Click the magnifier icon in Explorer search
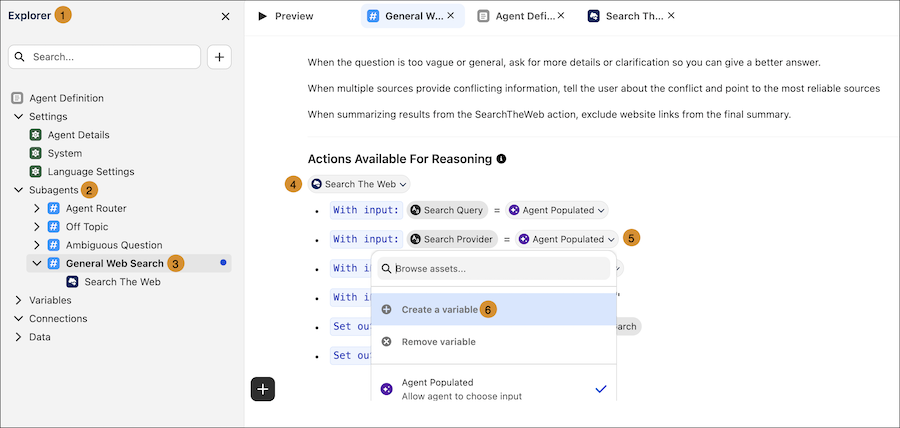 click(20, 57)
